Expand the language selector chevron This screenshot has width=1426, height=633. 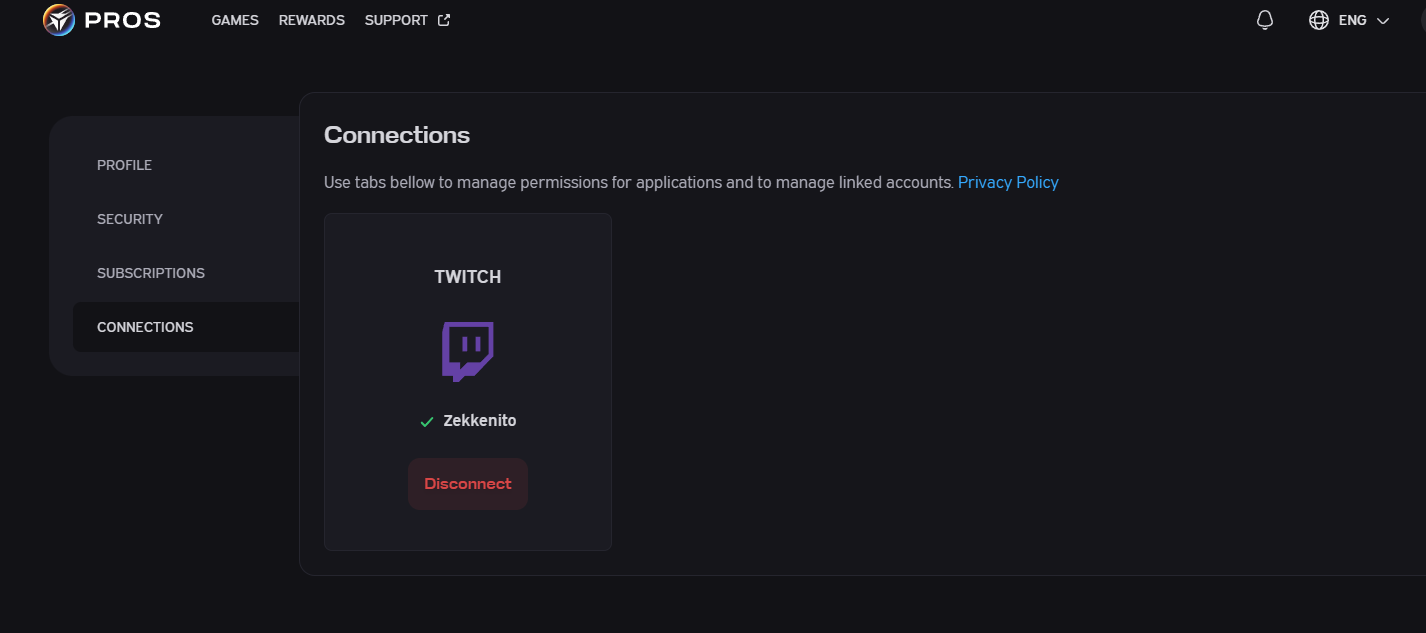coord(1383,20)
